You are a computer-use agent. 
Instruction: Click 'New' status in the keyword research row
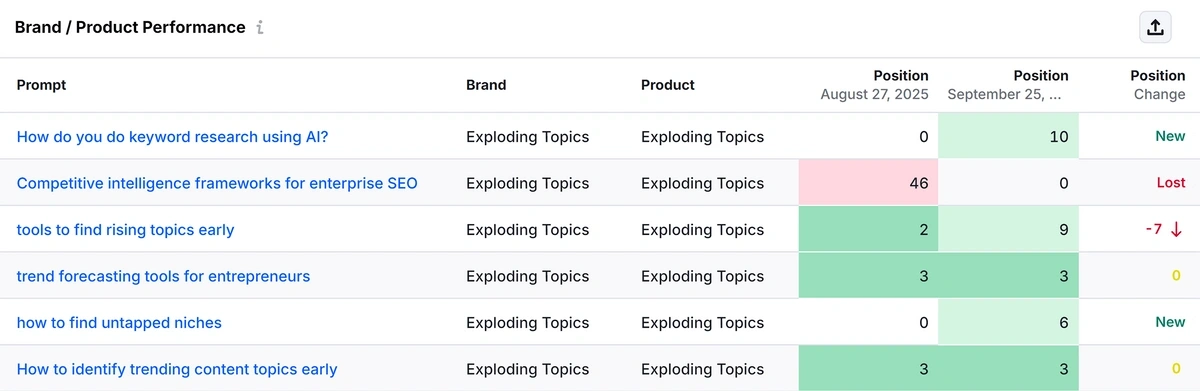[x=1170, y=137]
